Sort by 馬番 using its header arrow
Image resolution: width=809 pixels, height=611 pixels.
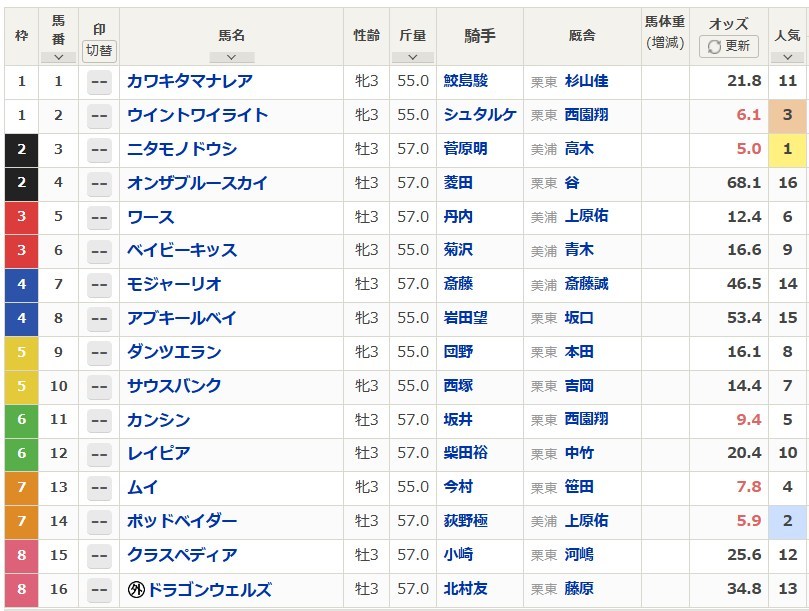coord(58,57)
